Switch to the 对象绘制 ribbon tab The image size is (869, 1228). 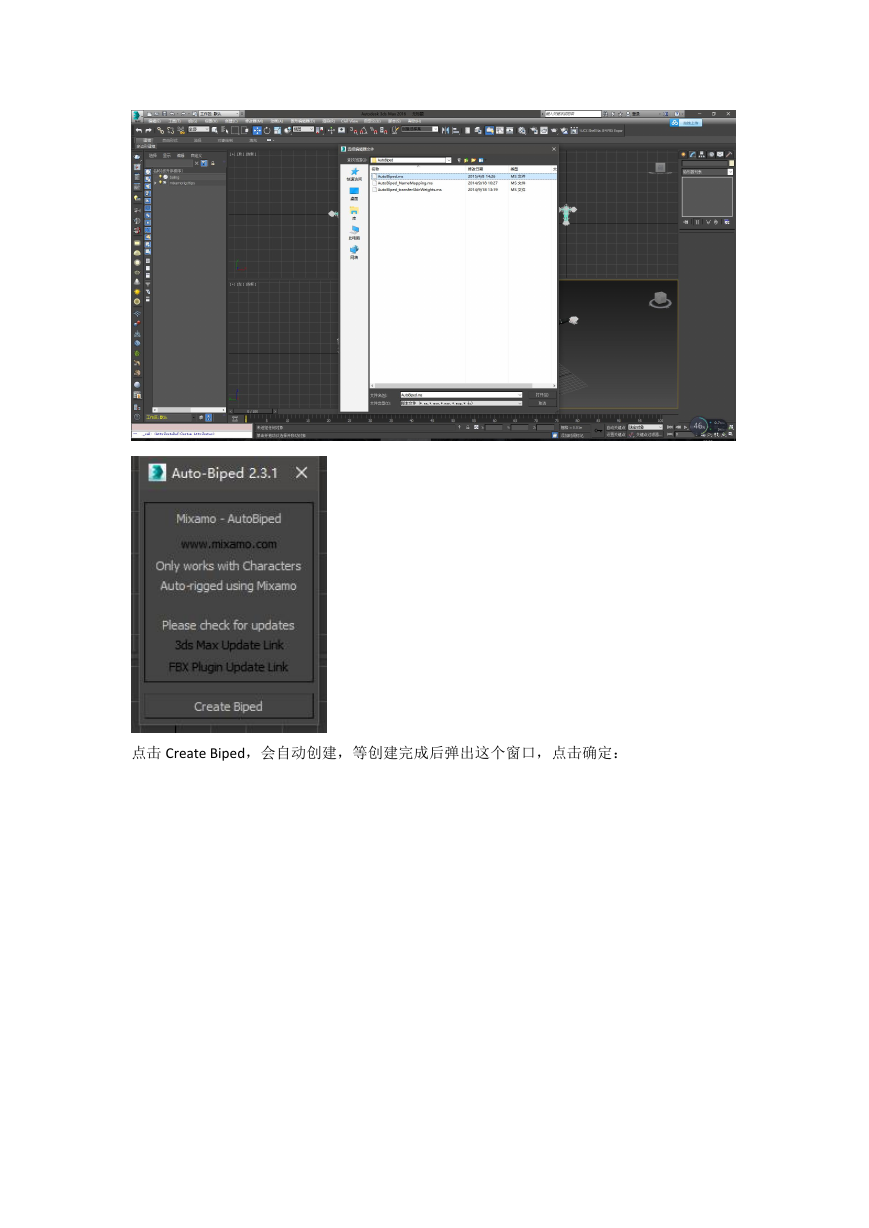[225, 140]
